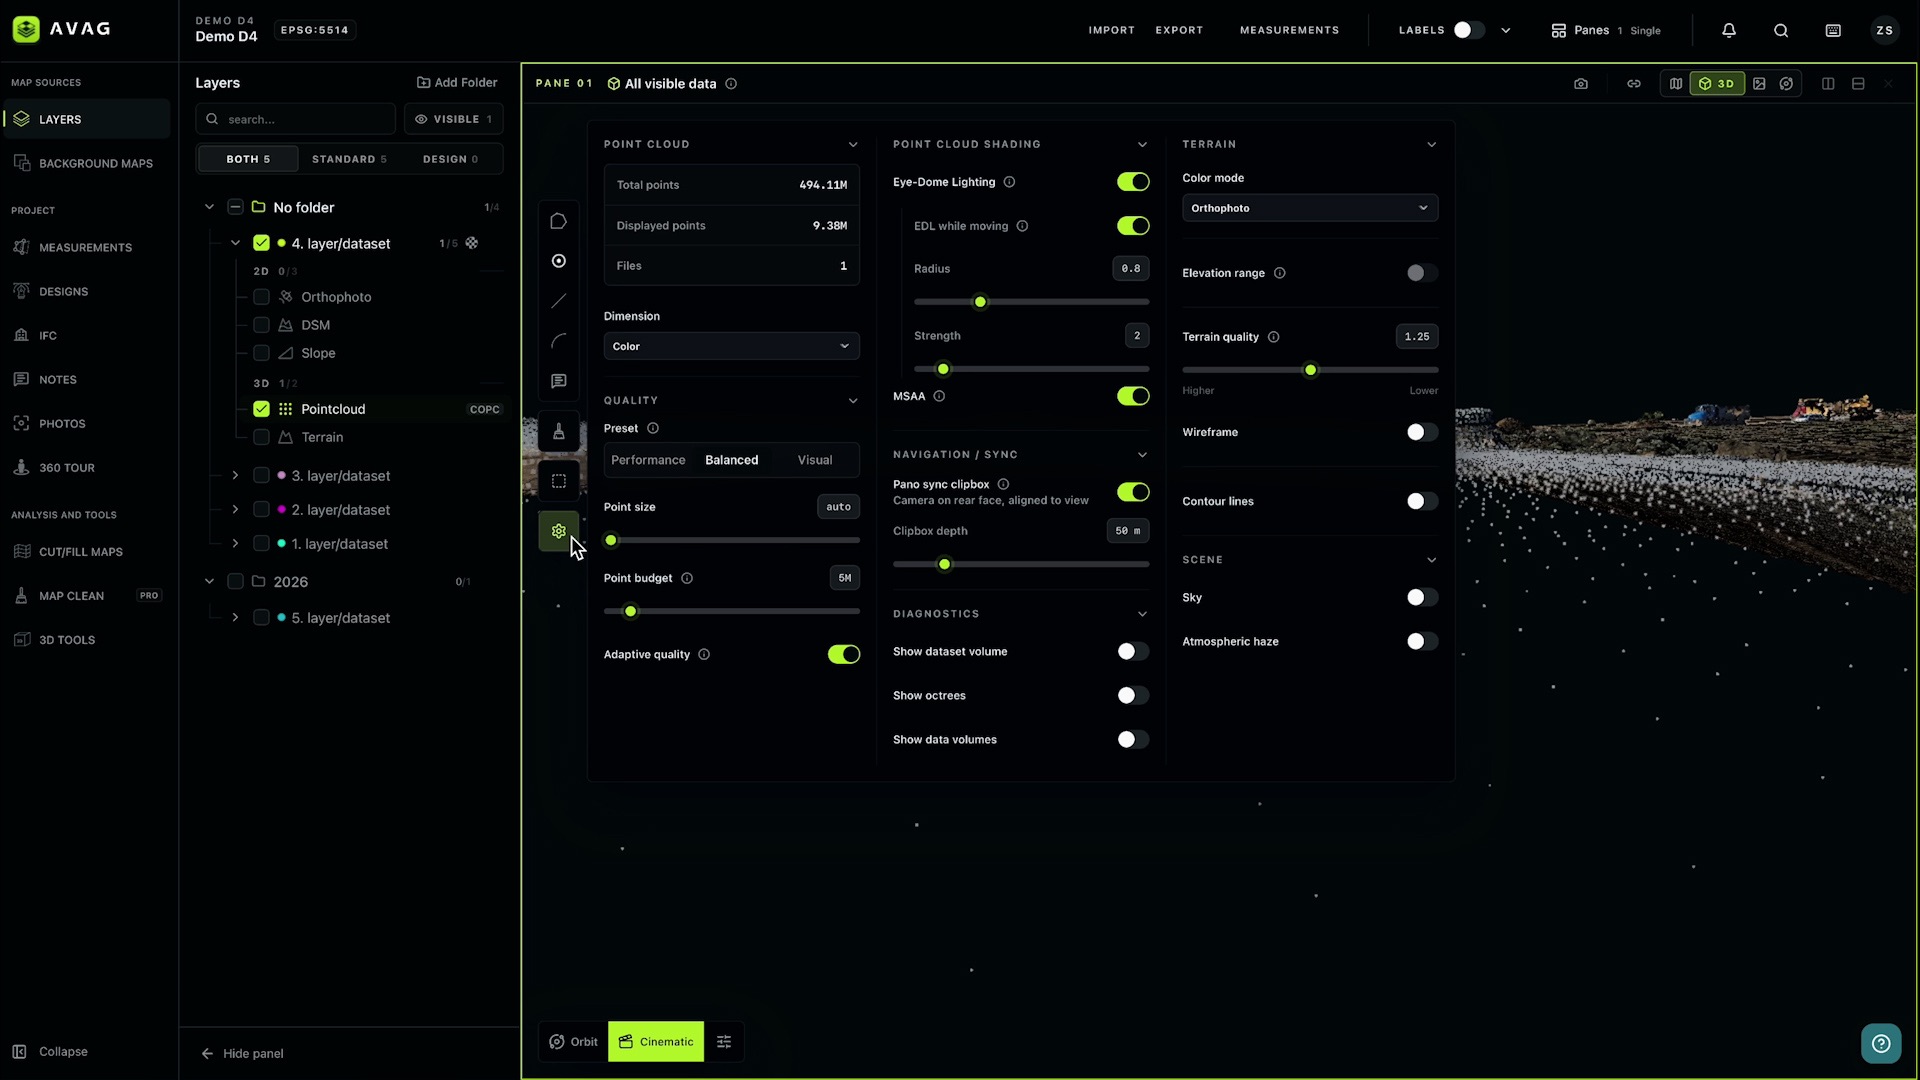Turn on Sky in scene
This screenshot has height=1080, width=1920.
pyautogui.click(x=1422, y=597)
